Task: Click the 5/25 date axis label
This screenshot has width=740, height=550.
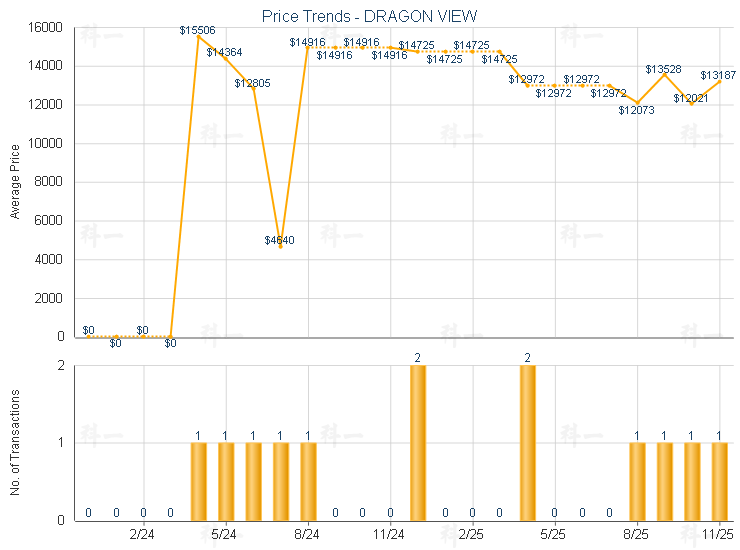Action: click(554, 535)
